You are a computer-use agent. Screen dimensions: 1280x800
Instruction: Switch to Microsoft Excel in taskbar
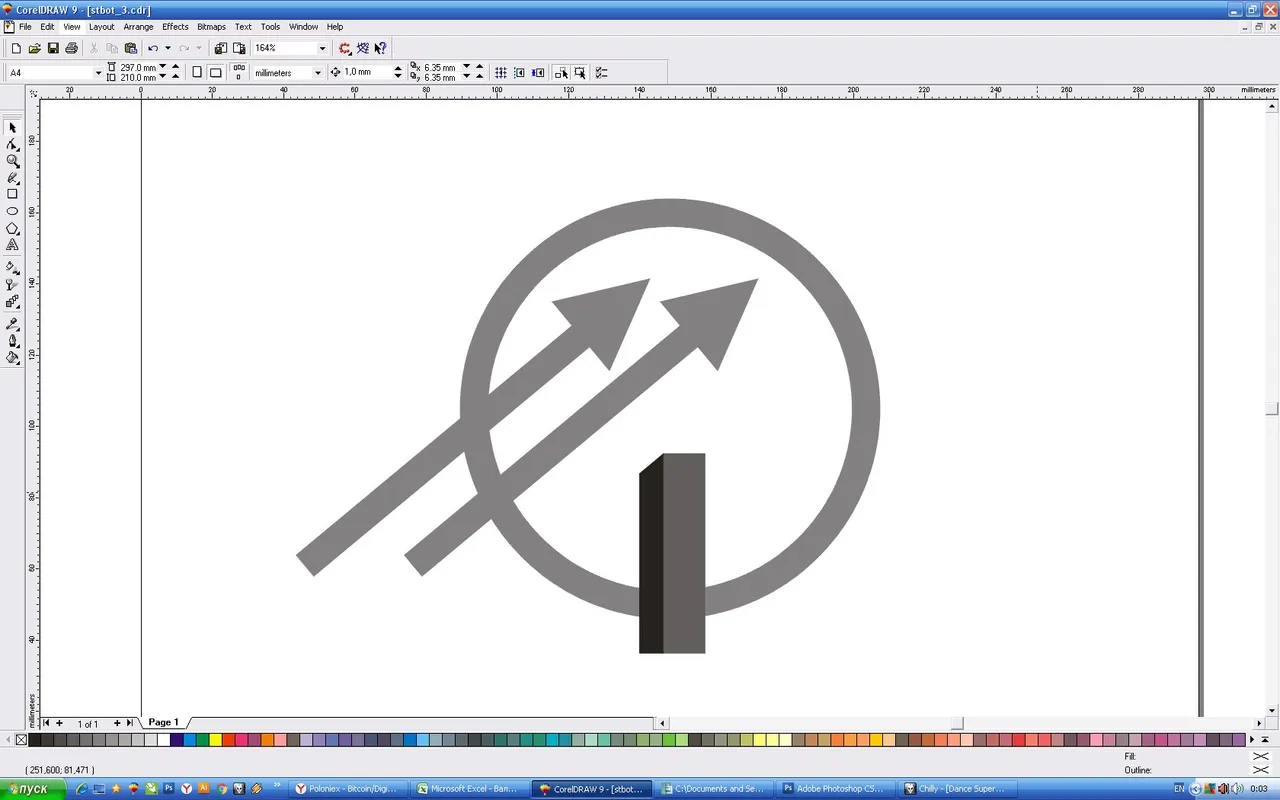tap(470, 789)
